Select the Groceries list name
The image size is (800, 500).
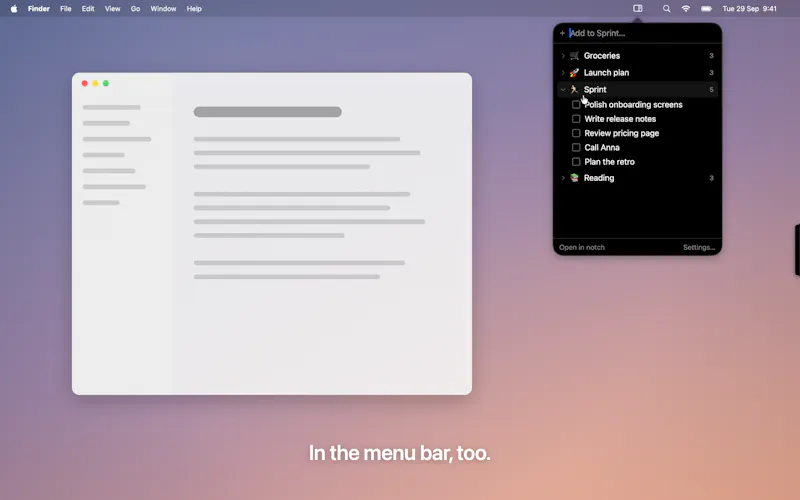pos(602,56)
